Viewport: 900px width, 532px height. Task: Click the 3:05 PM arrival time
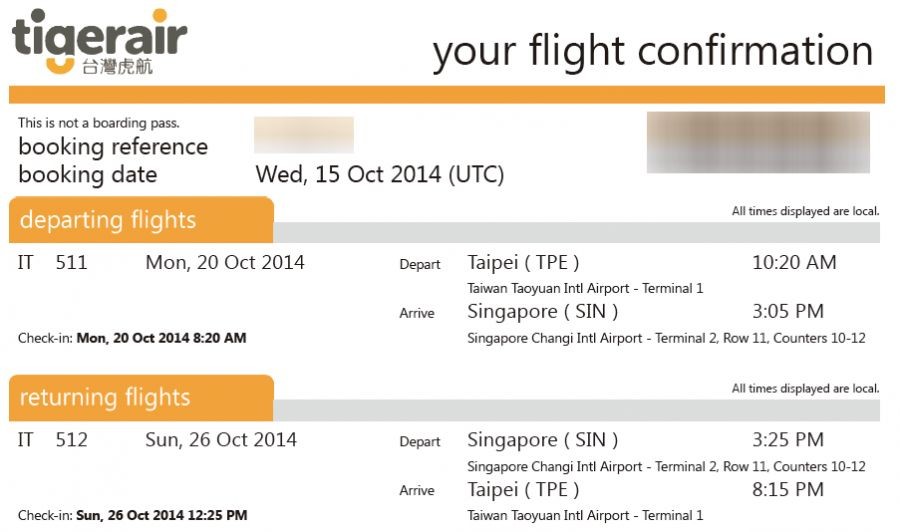tap(788, 312)
